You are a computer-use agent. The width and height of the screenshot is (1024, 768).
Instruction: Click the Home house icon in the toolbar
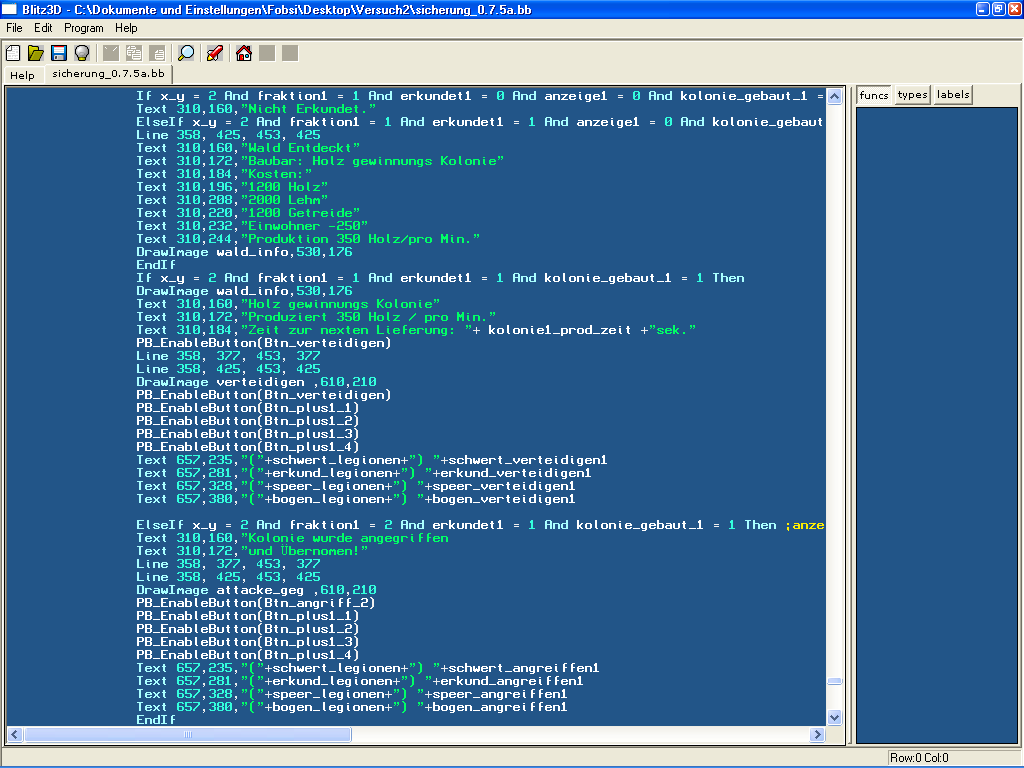click(244, 53)
